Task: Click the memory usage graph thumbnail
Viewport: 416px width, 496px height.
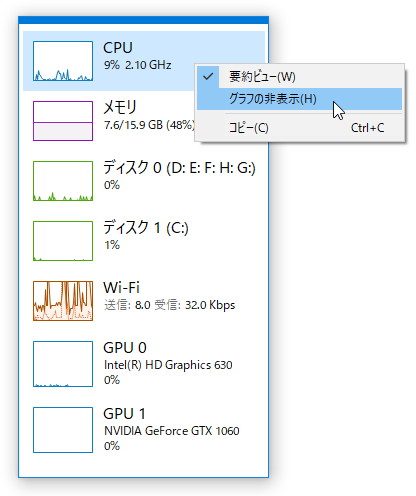Action: coord(63,121)
